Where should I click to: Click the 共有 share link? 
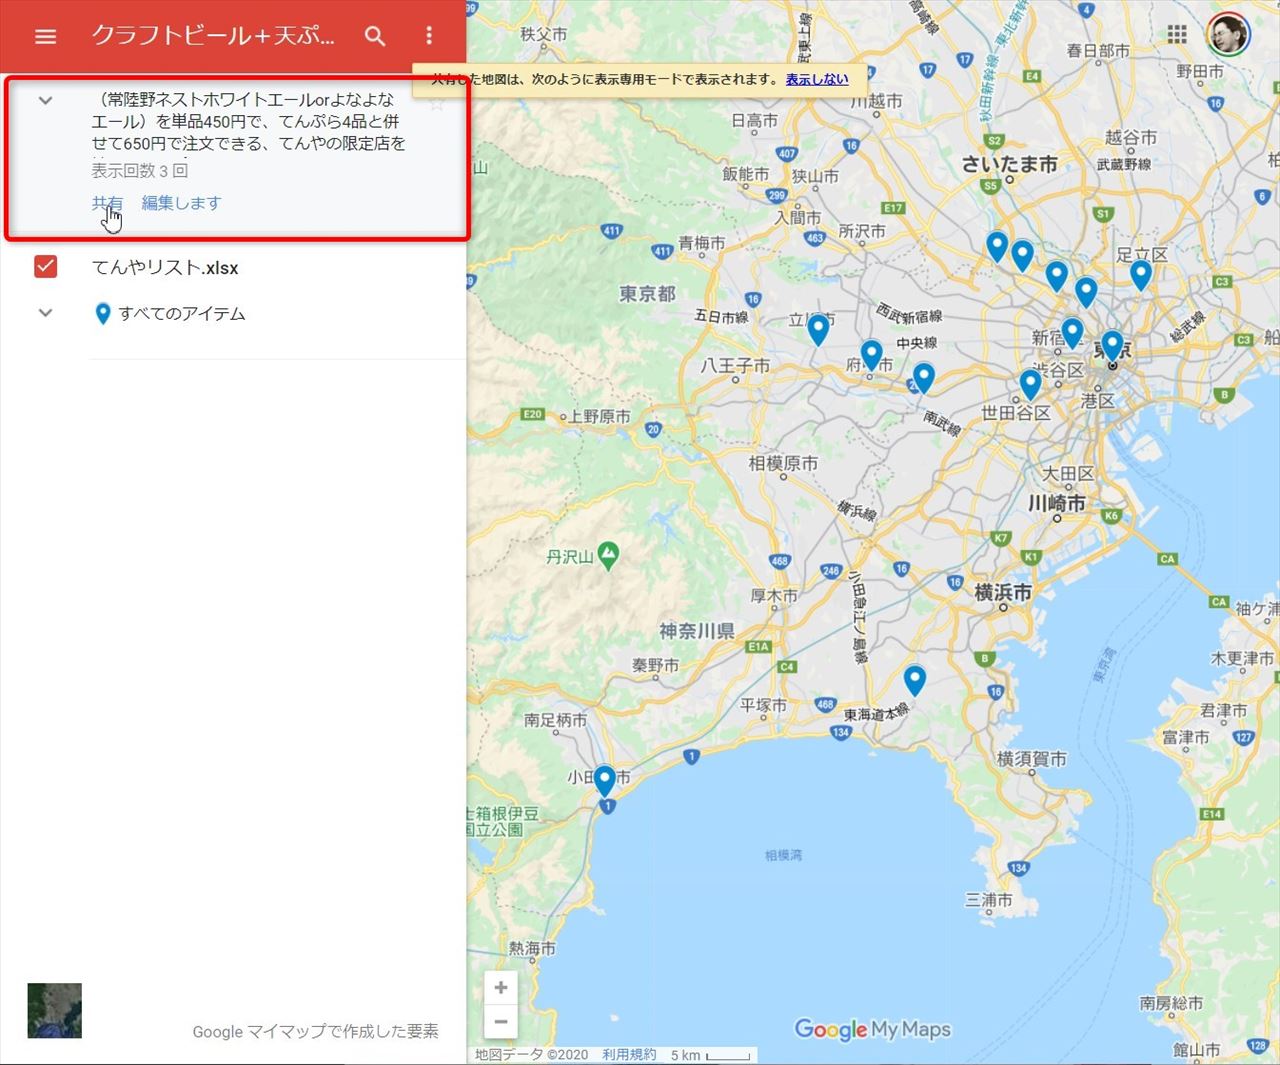107,203
